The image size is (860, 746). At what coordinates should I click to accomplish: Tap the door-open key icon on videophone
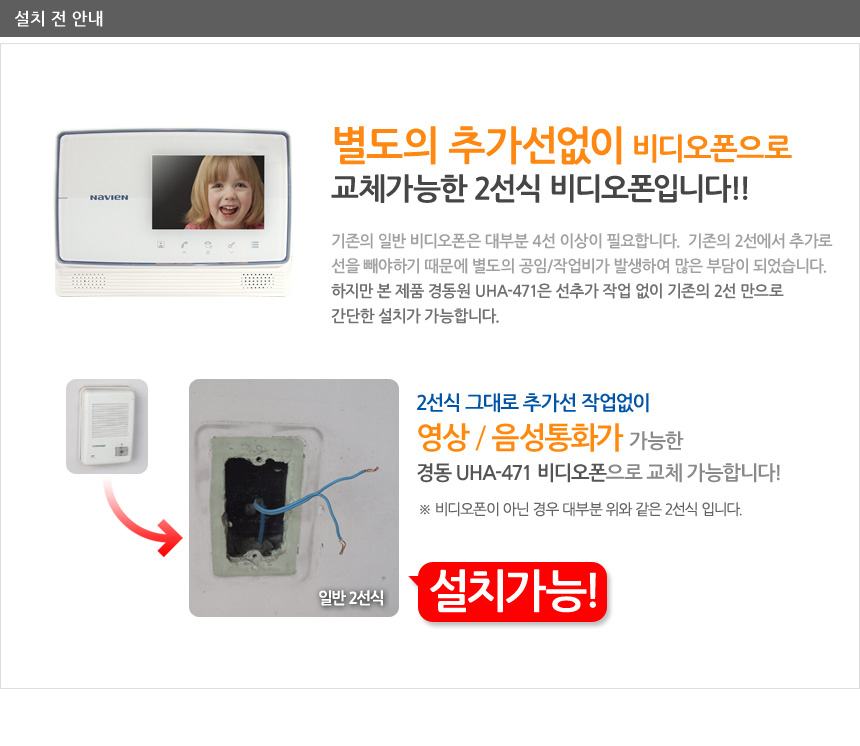tap(231, 246)
